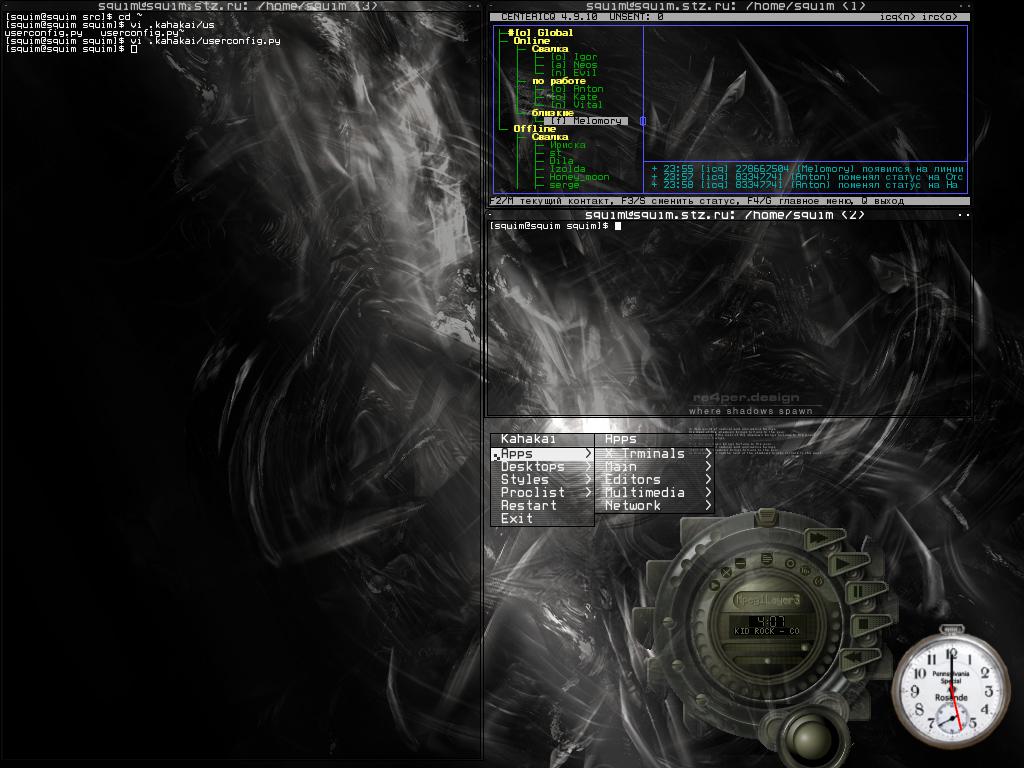Click the title bar of terminal window <3>

click(x=240, y=6)
